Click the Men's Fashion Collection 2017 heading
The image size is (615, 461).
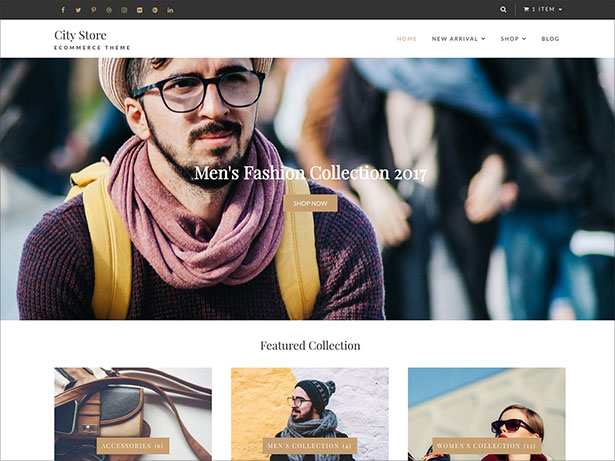(x=310, y=173)
